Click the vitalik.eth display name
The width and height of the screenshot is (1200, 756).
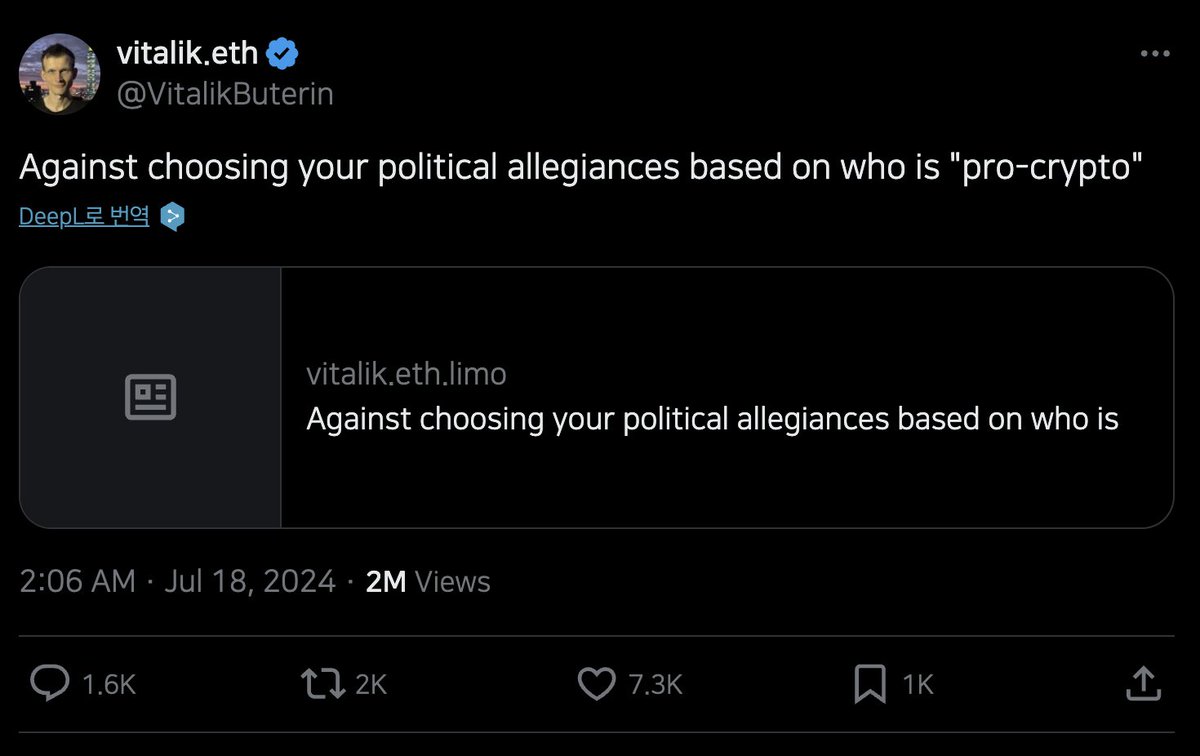tap(187, 52)
